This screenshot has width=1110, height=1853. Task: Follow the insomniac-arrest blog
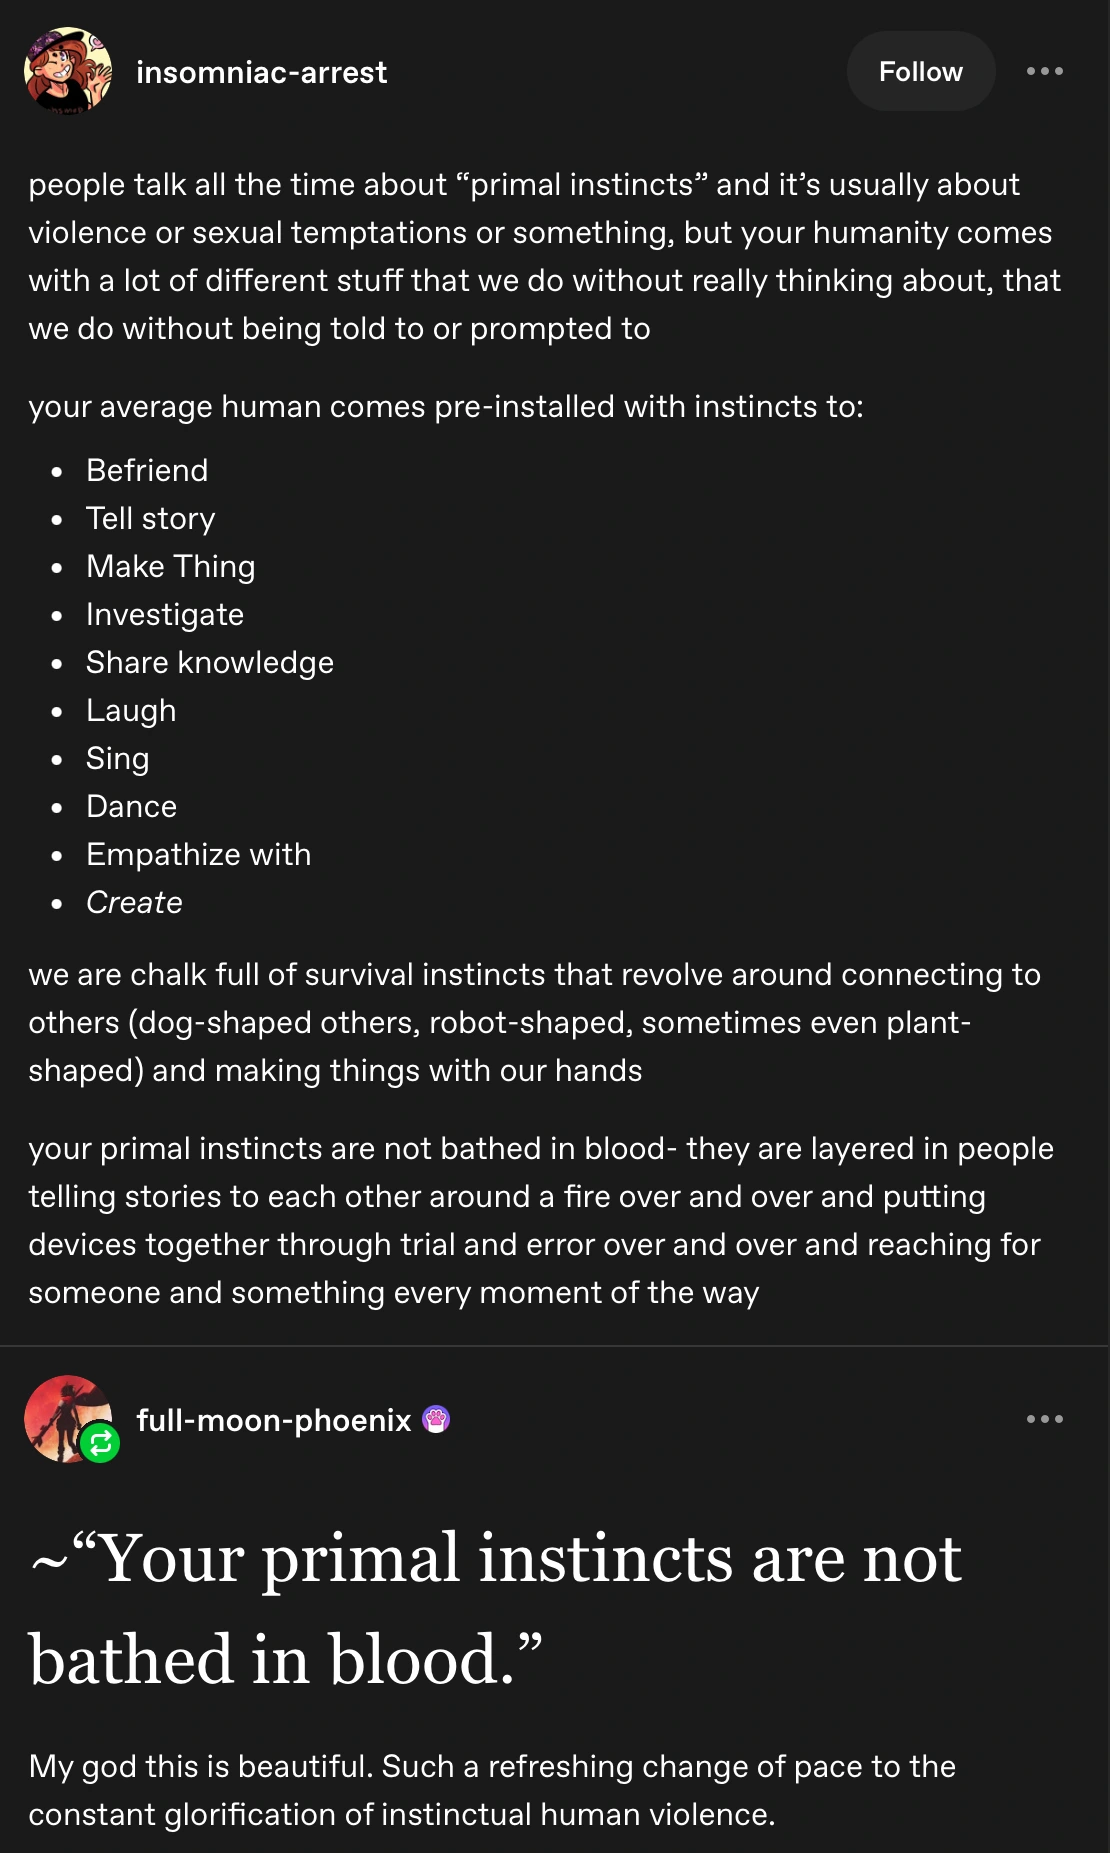920,71
